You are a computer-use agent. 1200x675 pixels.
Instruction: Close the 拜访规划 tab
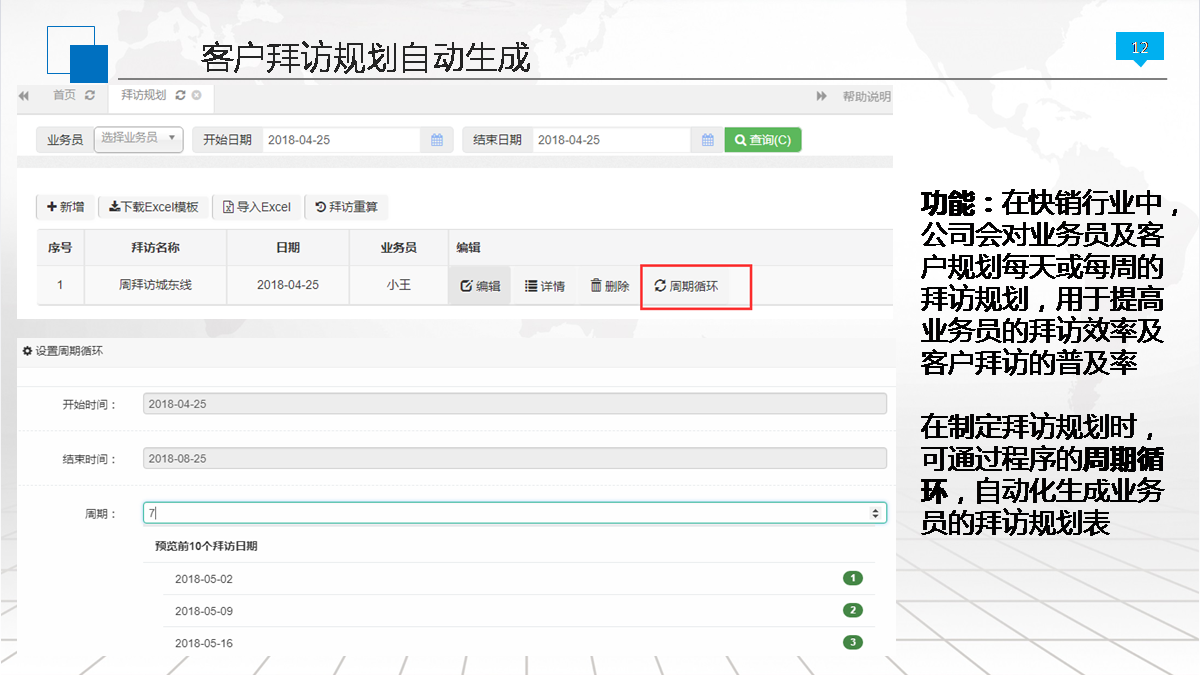tap(197, 96)
